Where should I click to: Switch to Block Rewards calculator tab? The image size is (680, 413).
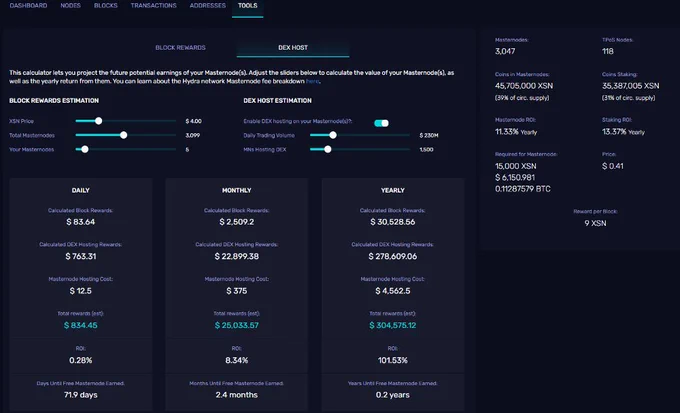[180, 48]
